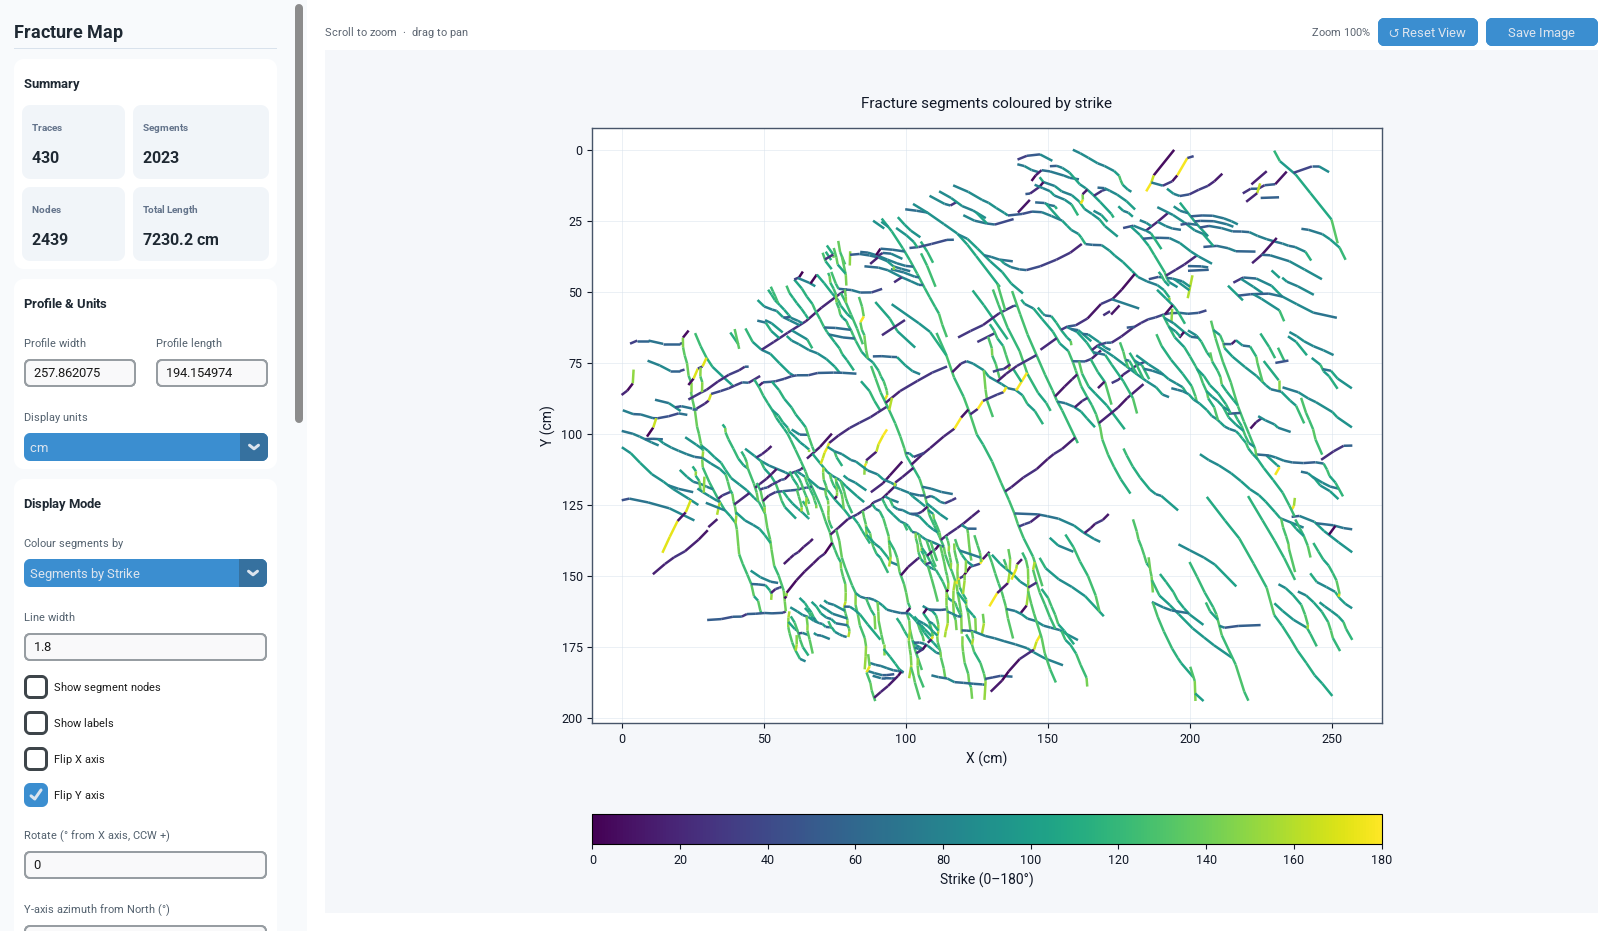
Task: Click the Total Length 7230.2 cm card
Action: pyautogui.click(x=201, y=224)
